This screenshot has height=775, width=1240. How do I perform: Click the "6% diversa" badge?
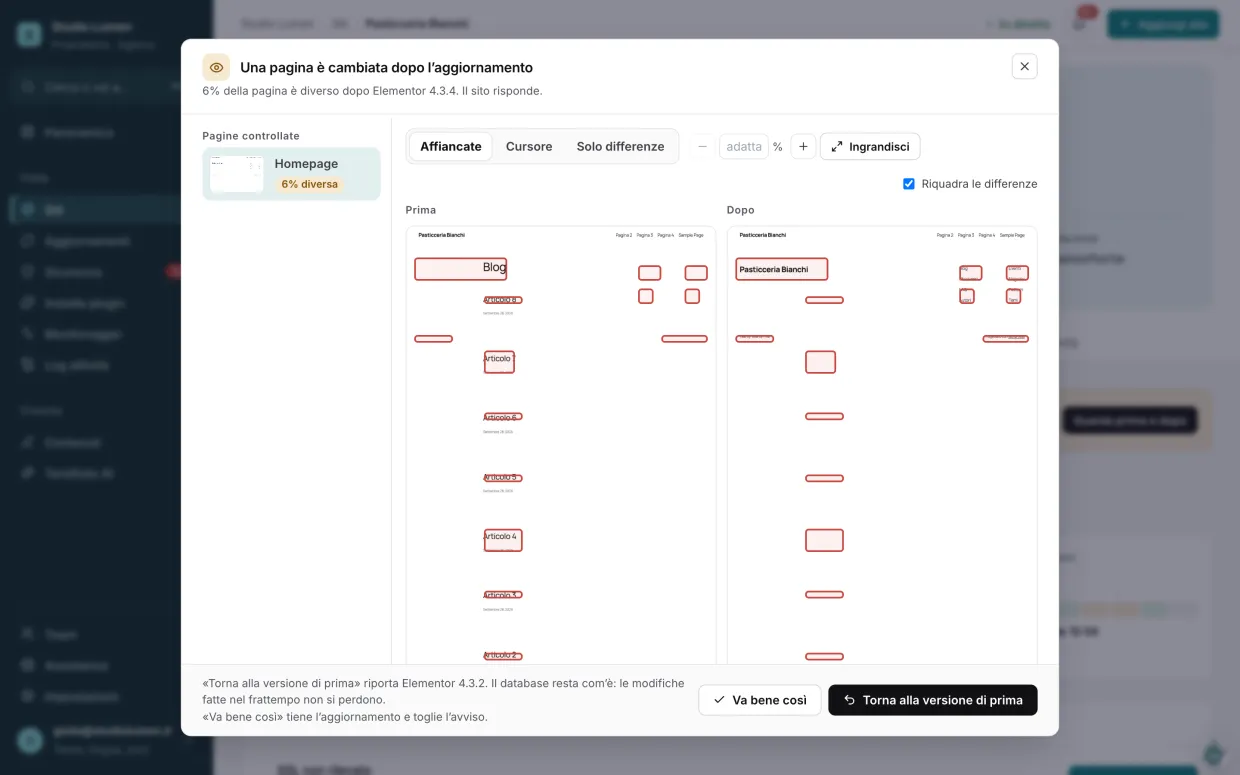pyautogui.click(x=310, y=184)
